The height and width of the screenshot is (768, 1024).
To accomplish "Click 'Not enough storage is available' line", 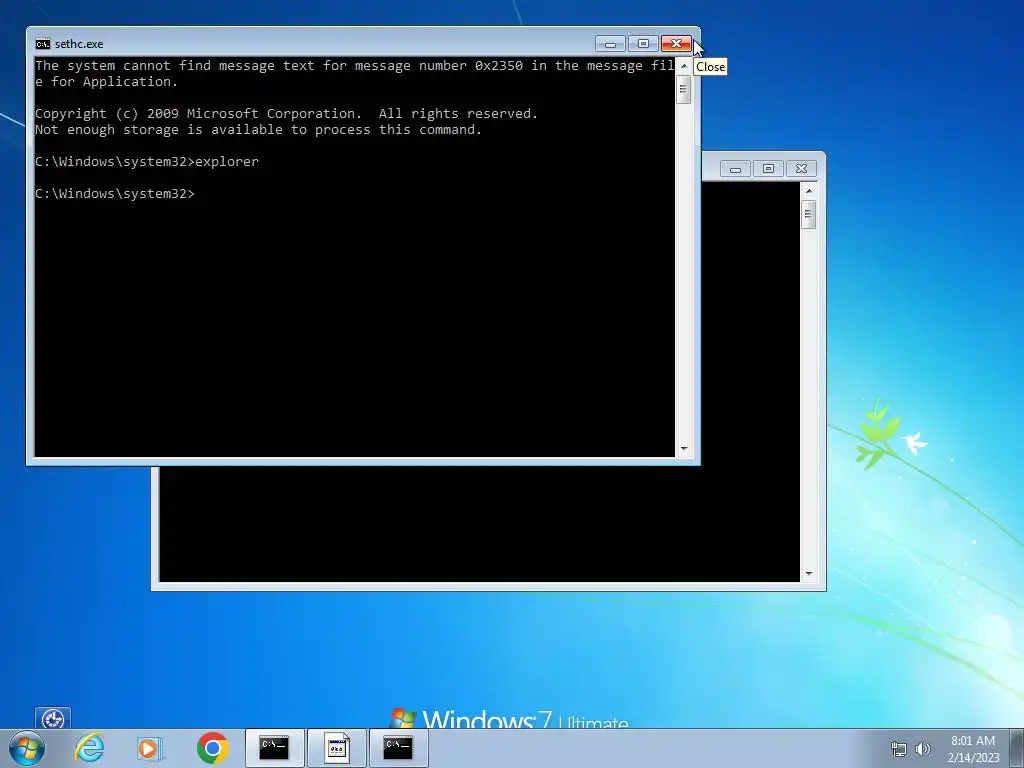I will point(258,129).
